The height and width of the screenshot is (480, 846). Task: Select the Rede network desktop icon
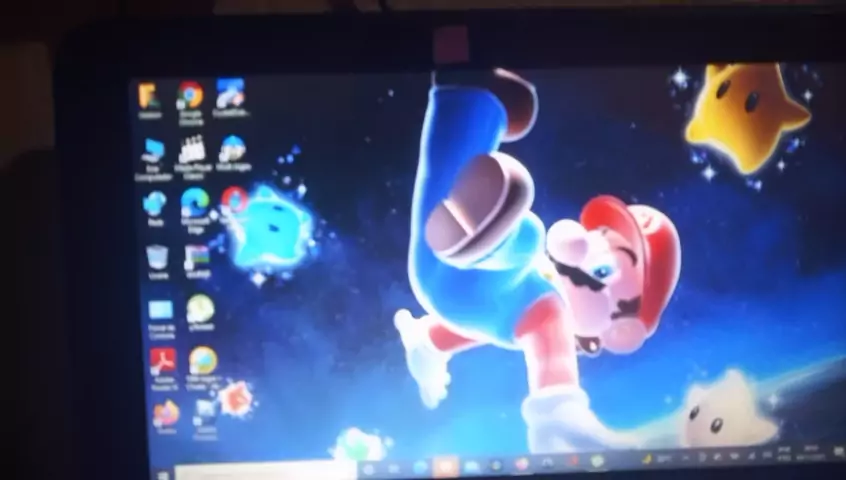point(155,204)
